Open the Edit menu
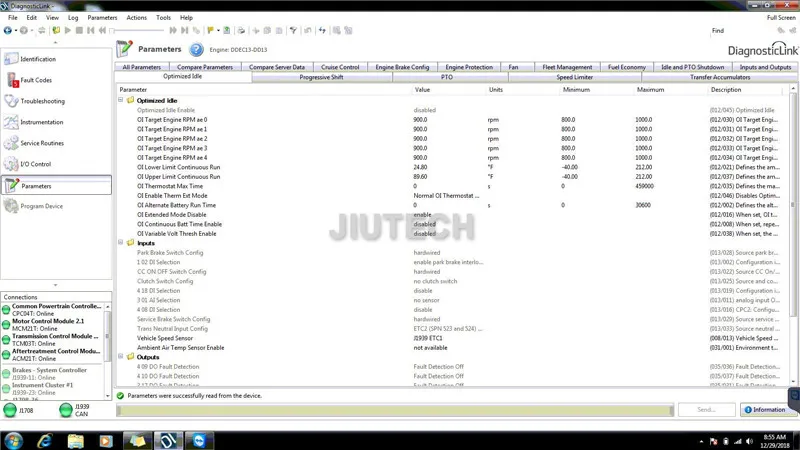This screenshot has width=800, height=450. point(32,17)
